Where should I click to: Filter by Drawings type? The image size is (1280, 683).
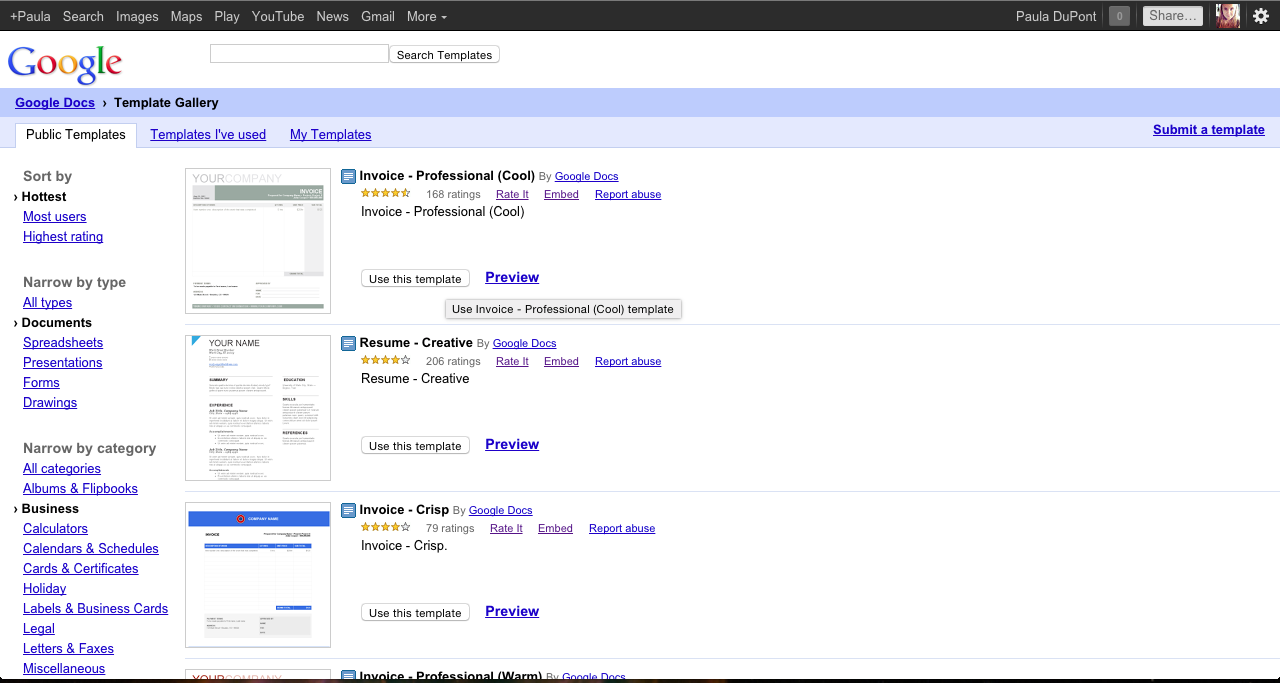click(50, 403)
